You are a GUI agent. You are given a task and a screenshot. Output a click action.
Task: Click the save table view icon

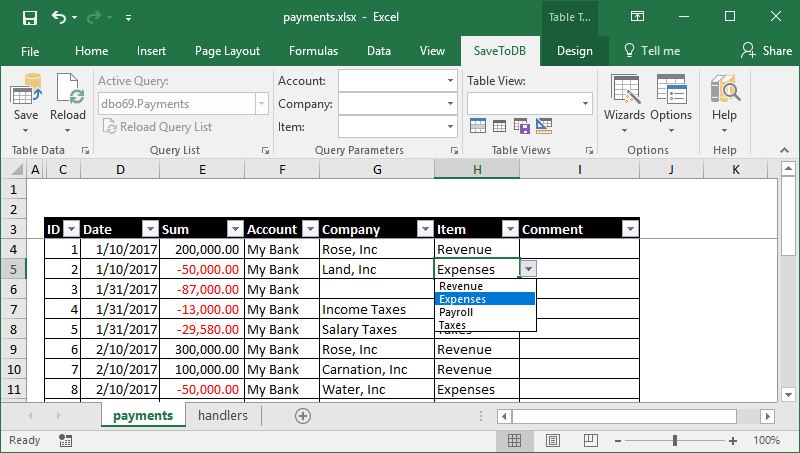pyautogui.click(x=521, y=125)
